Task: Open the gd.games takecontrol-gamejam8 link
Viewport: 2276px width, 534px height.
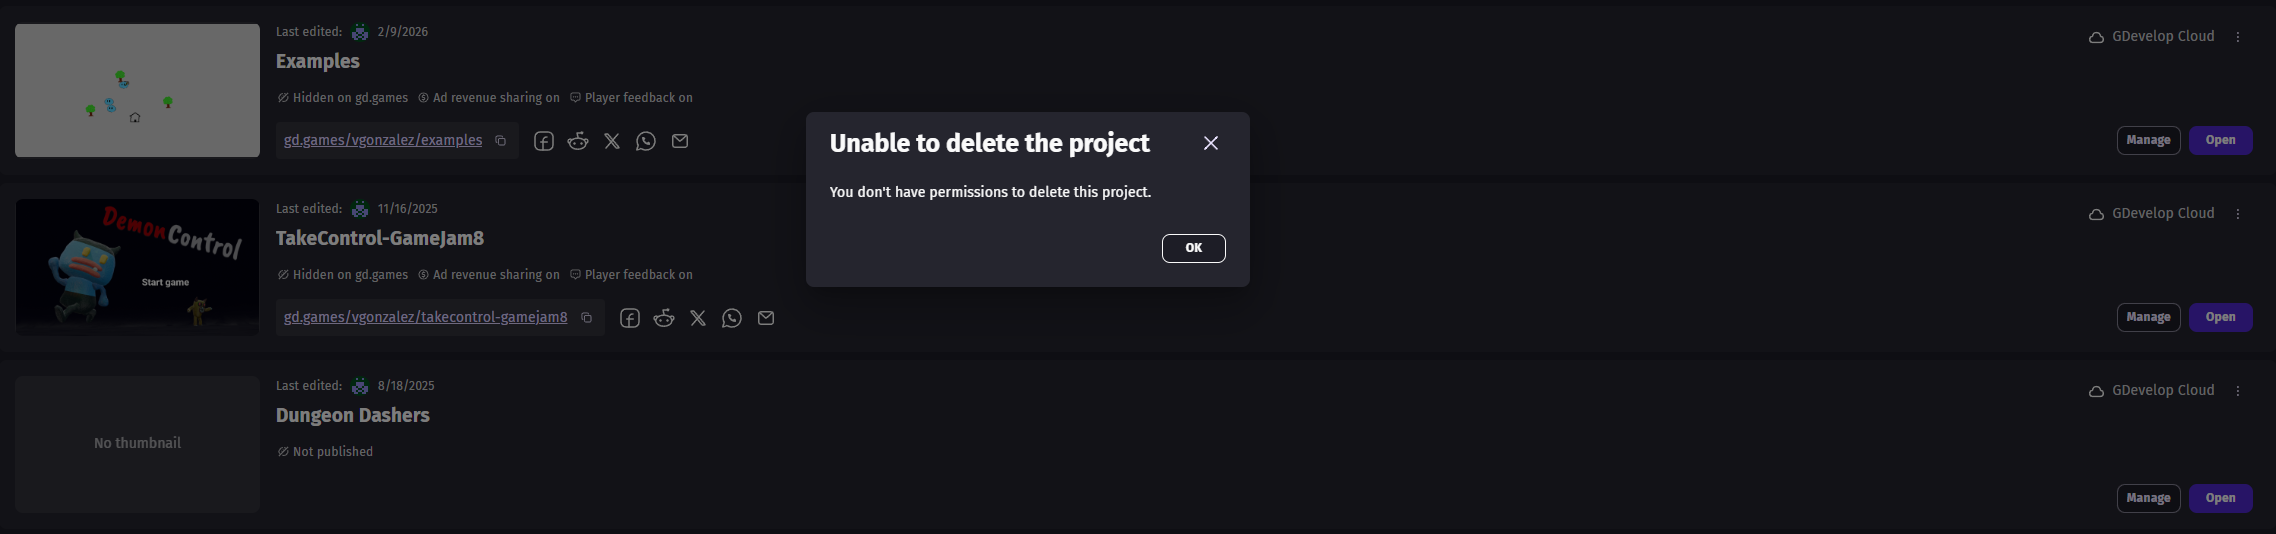Action: coord(425,318)
